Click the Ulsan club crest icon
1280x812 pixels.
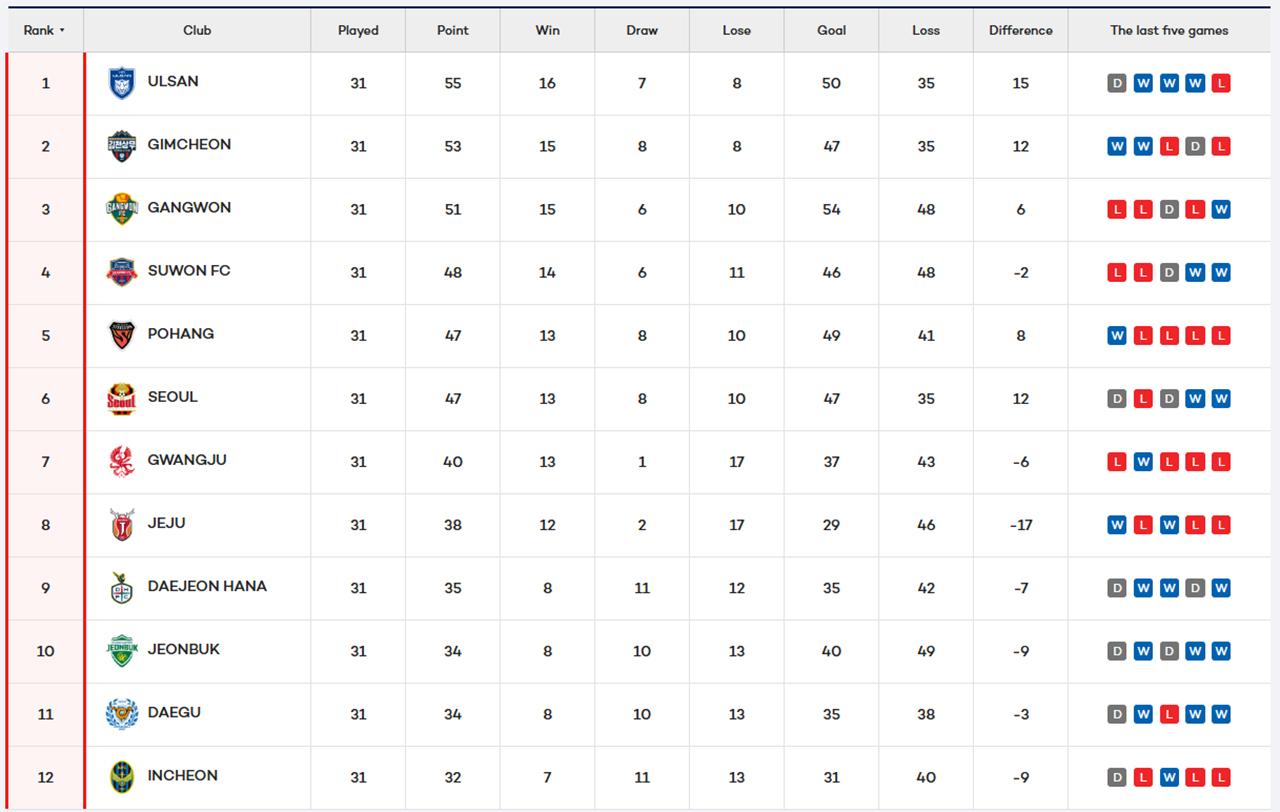(122, 83)
